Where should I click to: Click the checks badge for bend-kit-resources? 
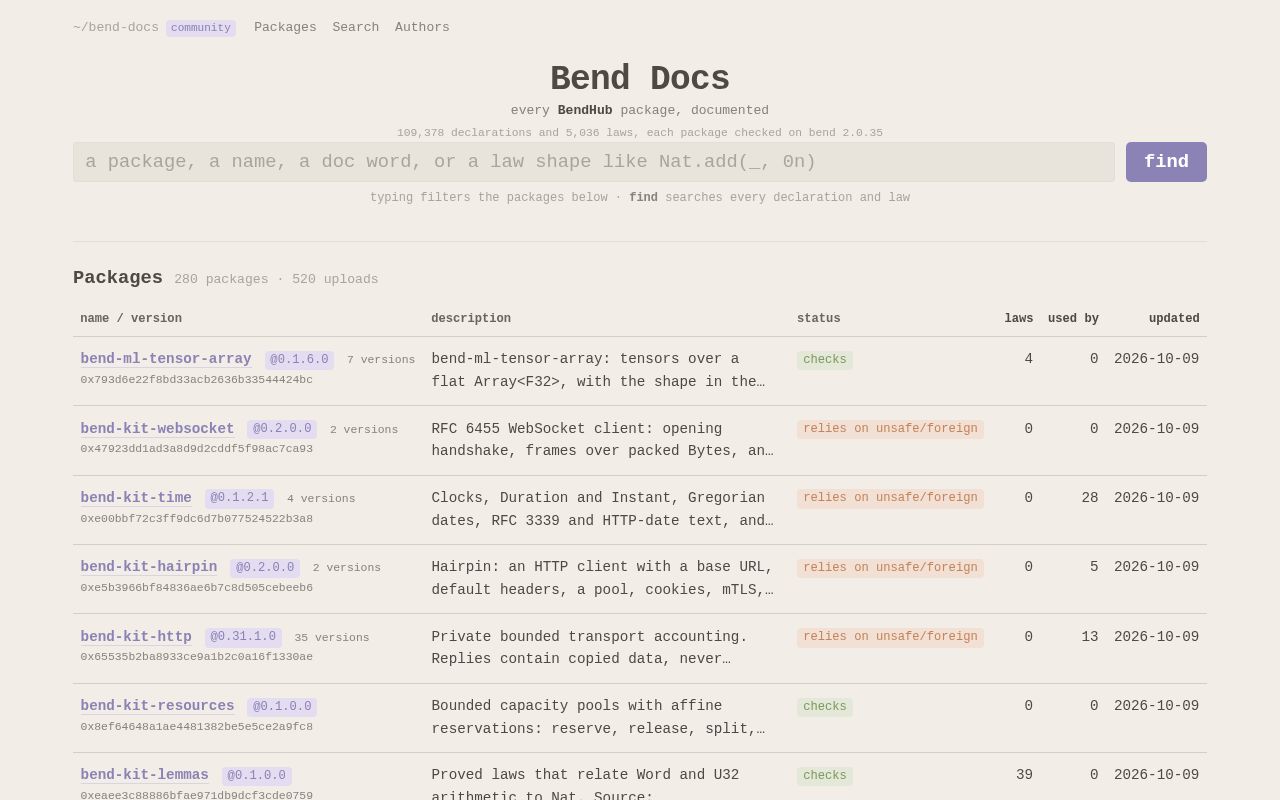825,707
